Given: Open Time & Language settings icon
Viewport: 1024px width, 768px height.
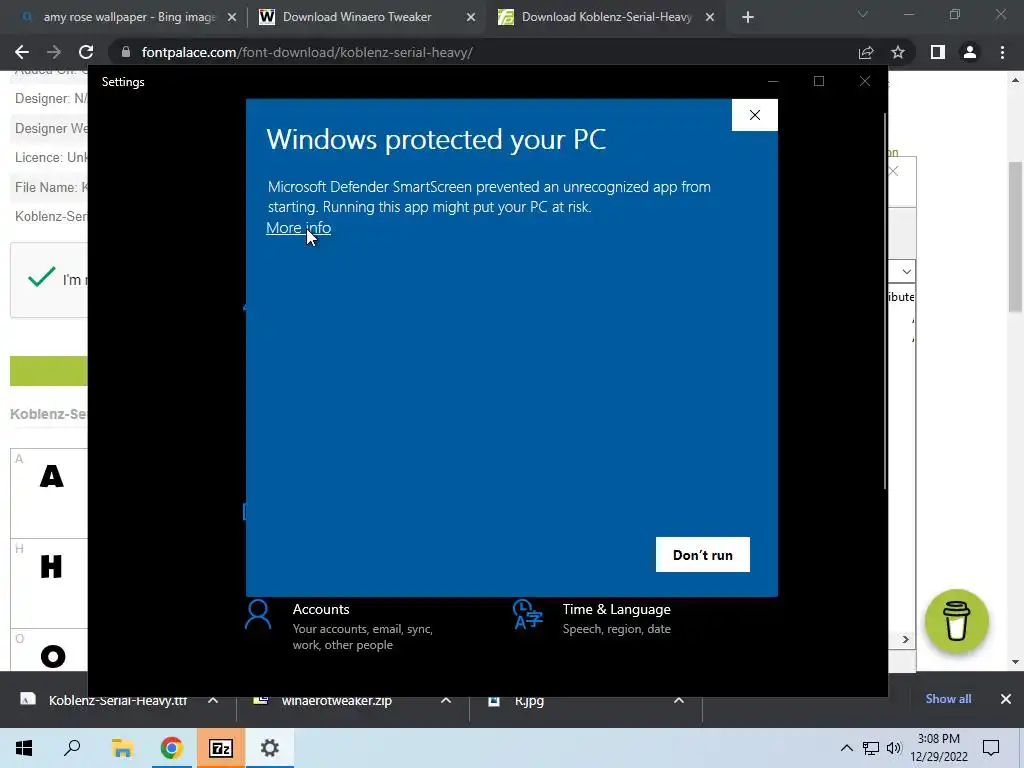Looking at the screenshot, I should pyautogui.click(x=528, y=615).
